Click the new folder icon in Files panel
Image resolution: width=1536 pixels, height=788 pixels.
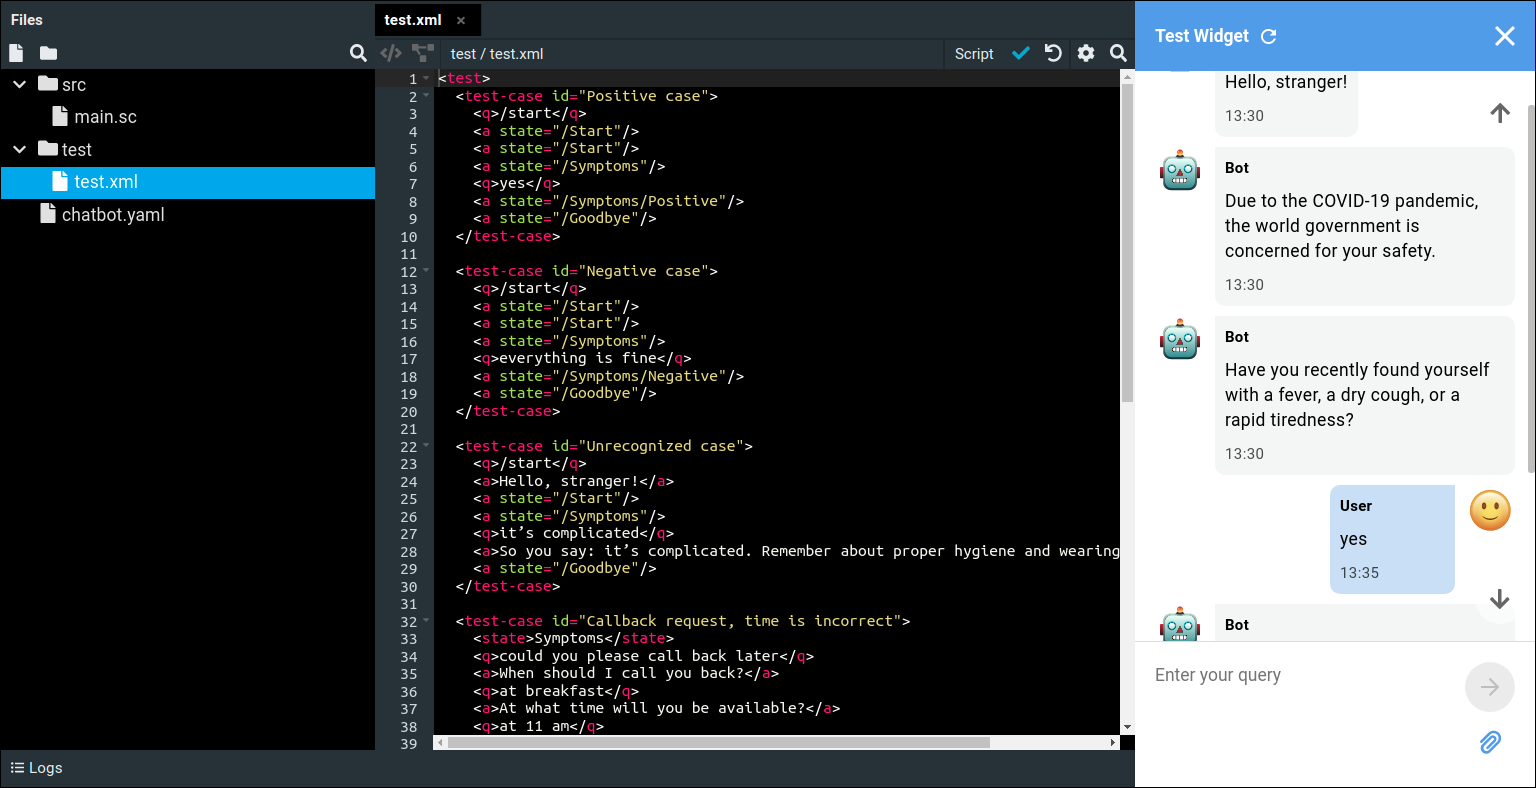point(48,53)
